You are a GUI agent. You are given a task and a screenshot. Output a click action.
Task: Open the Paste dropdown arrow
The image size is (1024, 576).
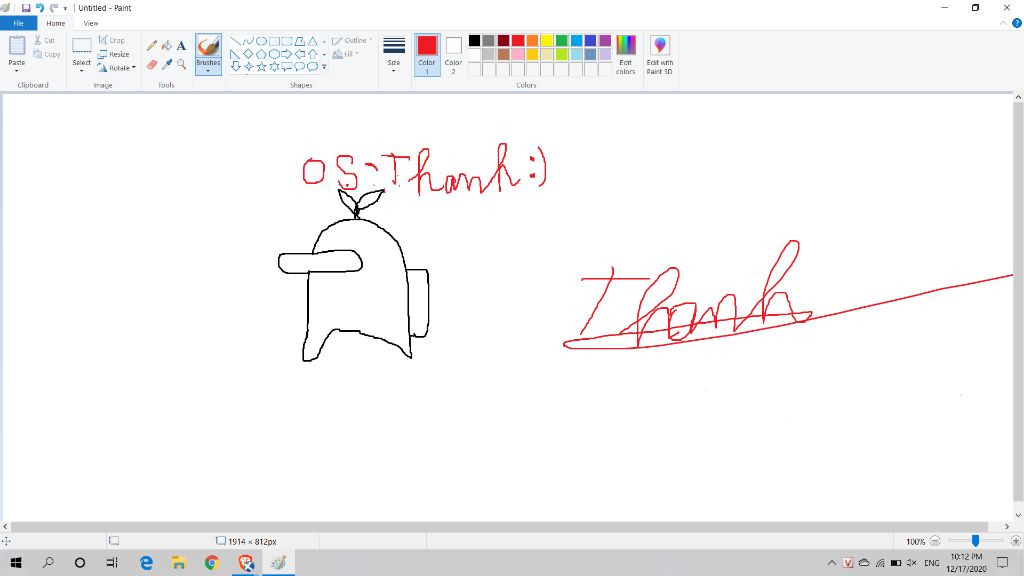[16, 71]
